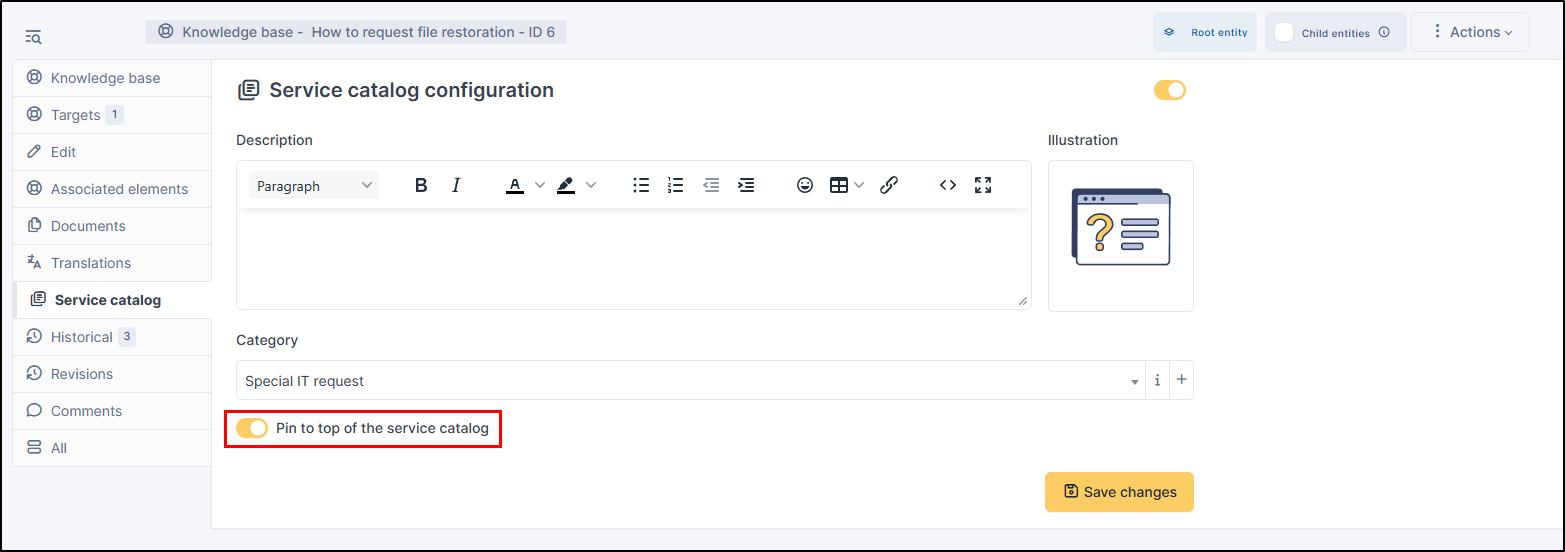Viewport: 1565px width, 552px height.
Task: Click the Bold formatting icon
Action: (x=421, y=185)
